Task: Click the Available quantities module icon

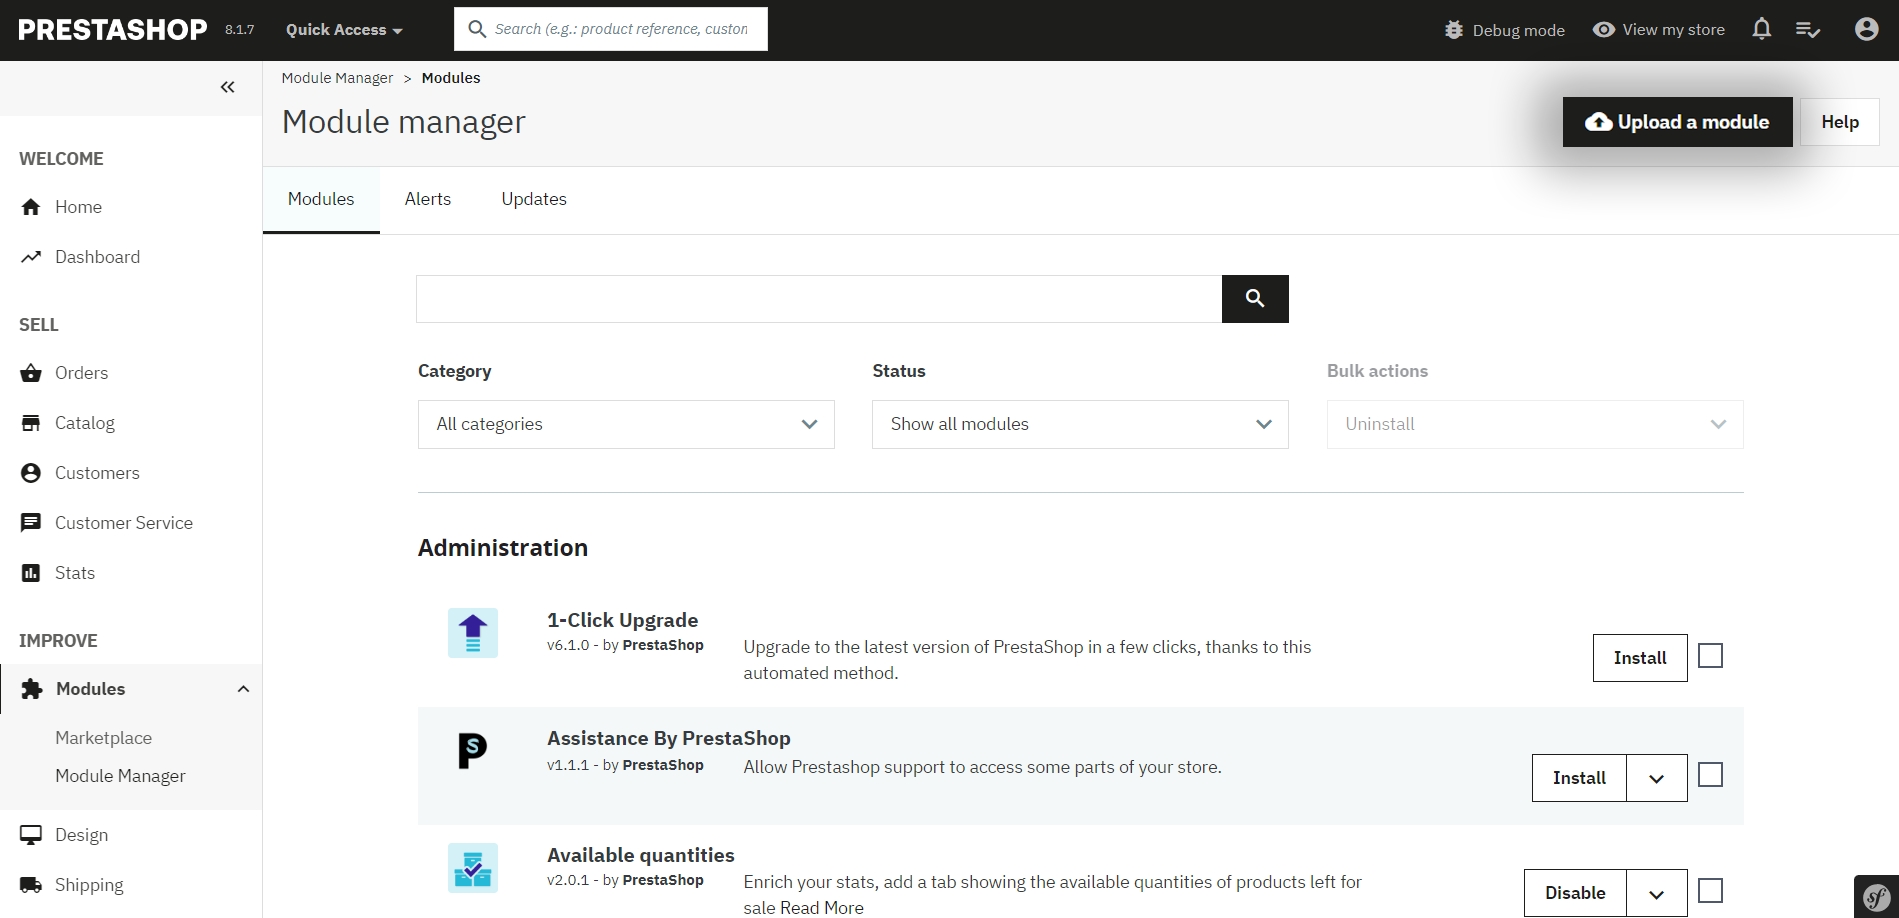Action: 473,868
